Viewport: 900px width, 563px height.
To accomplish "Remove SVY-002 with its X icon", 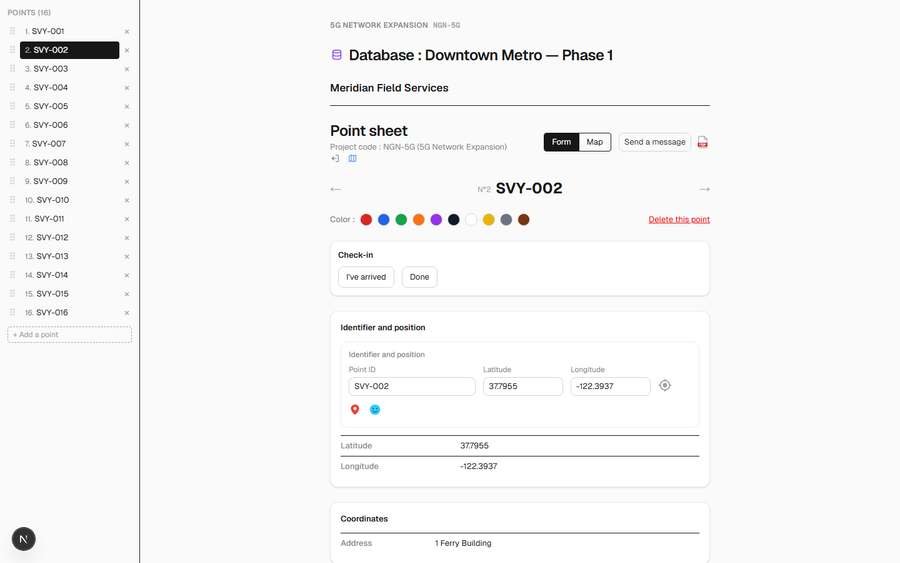I will pyautogui.click(x=127, y=51).
